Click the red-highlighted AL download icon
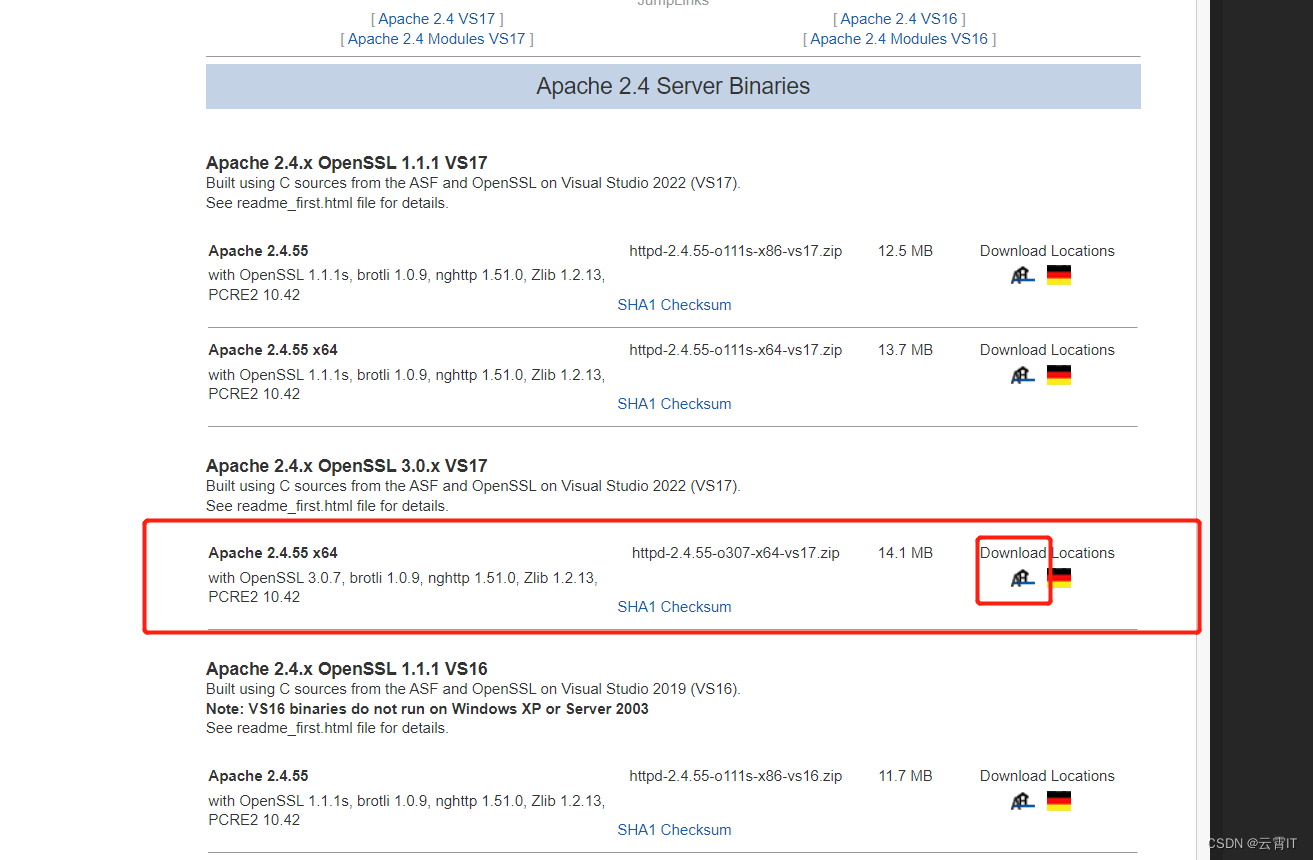The image size is (1313, 860). 1022,577
